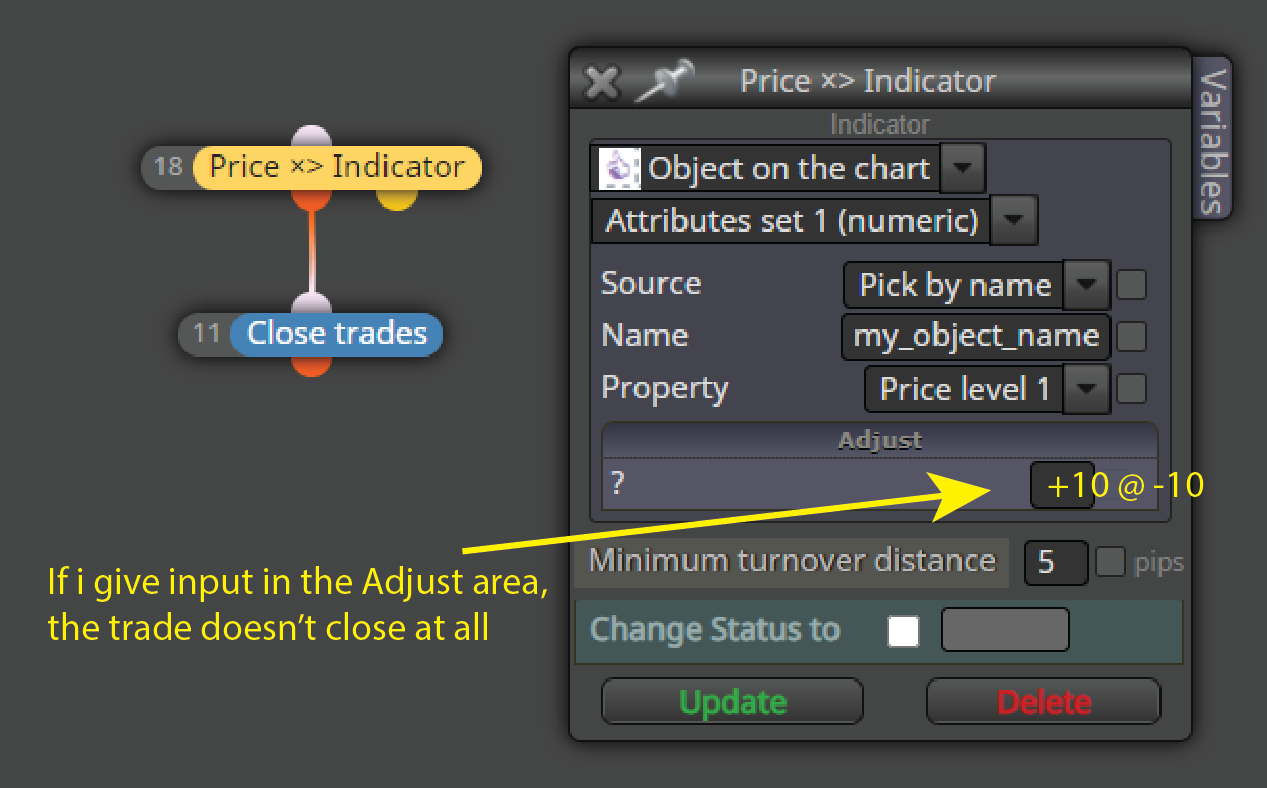1267x788 pixels.
Task: Click the Object on the chart icon
Action: click(x=619, y=168)
